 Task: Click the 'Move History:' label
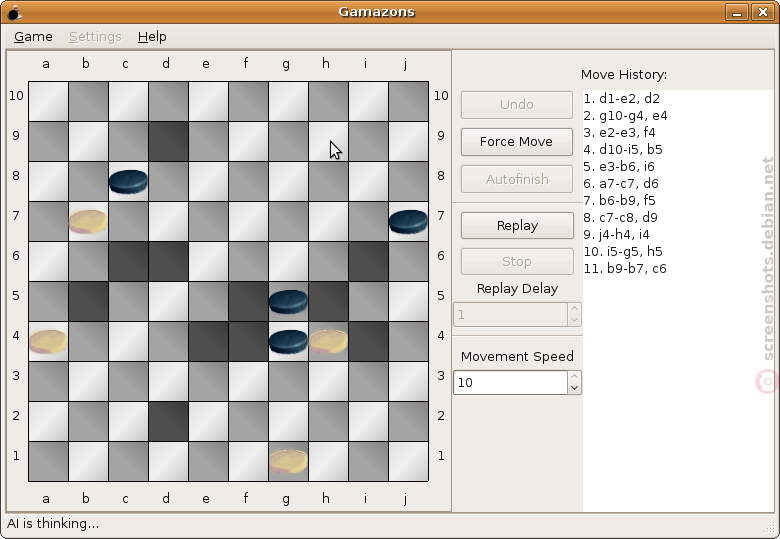pos(624,75)
